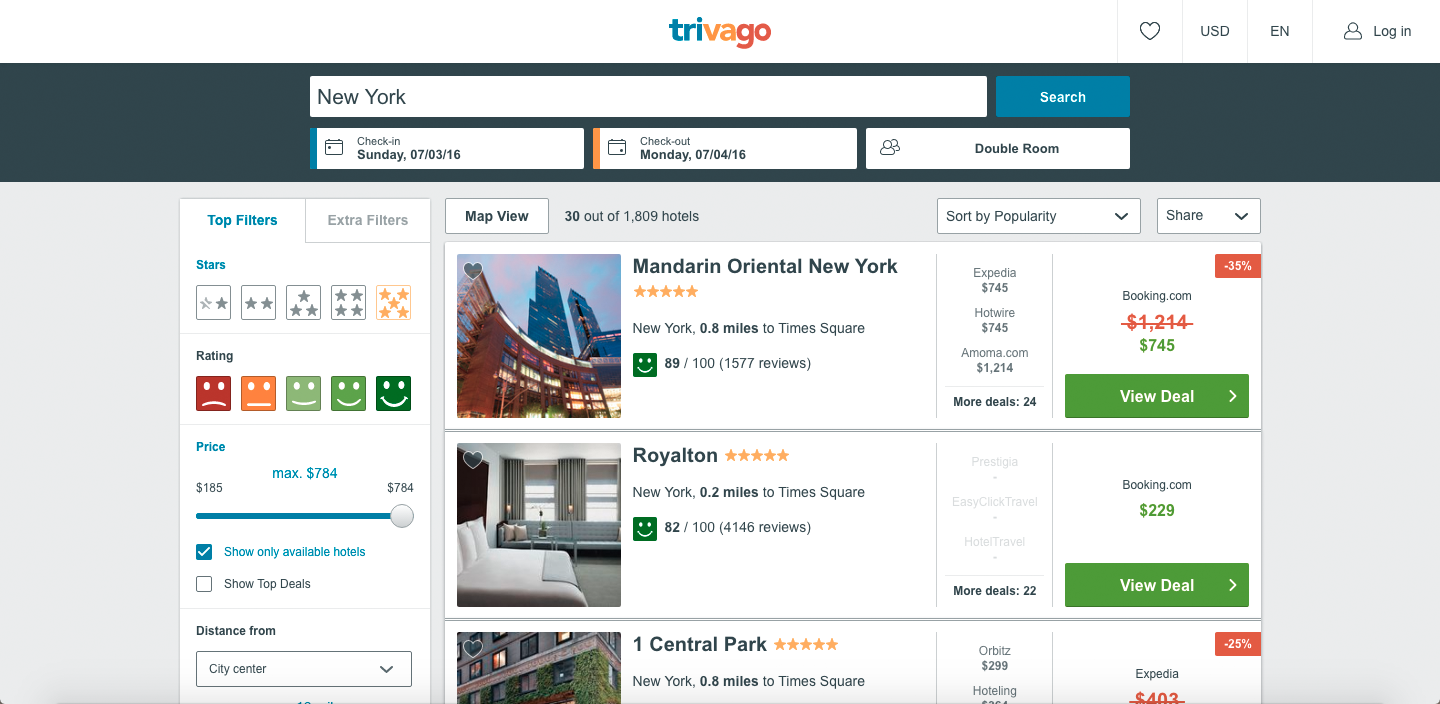1440x704 pixels.
Task: Click the price slider handle
Action: click(401, 516)
